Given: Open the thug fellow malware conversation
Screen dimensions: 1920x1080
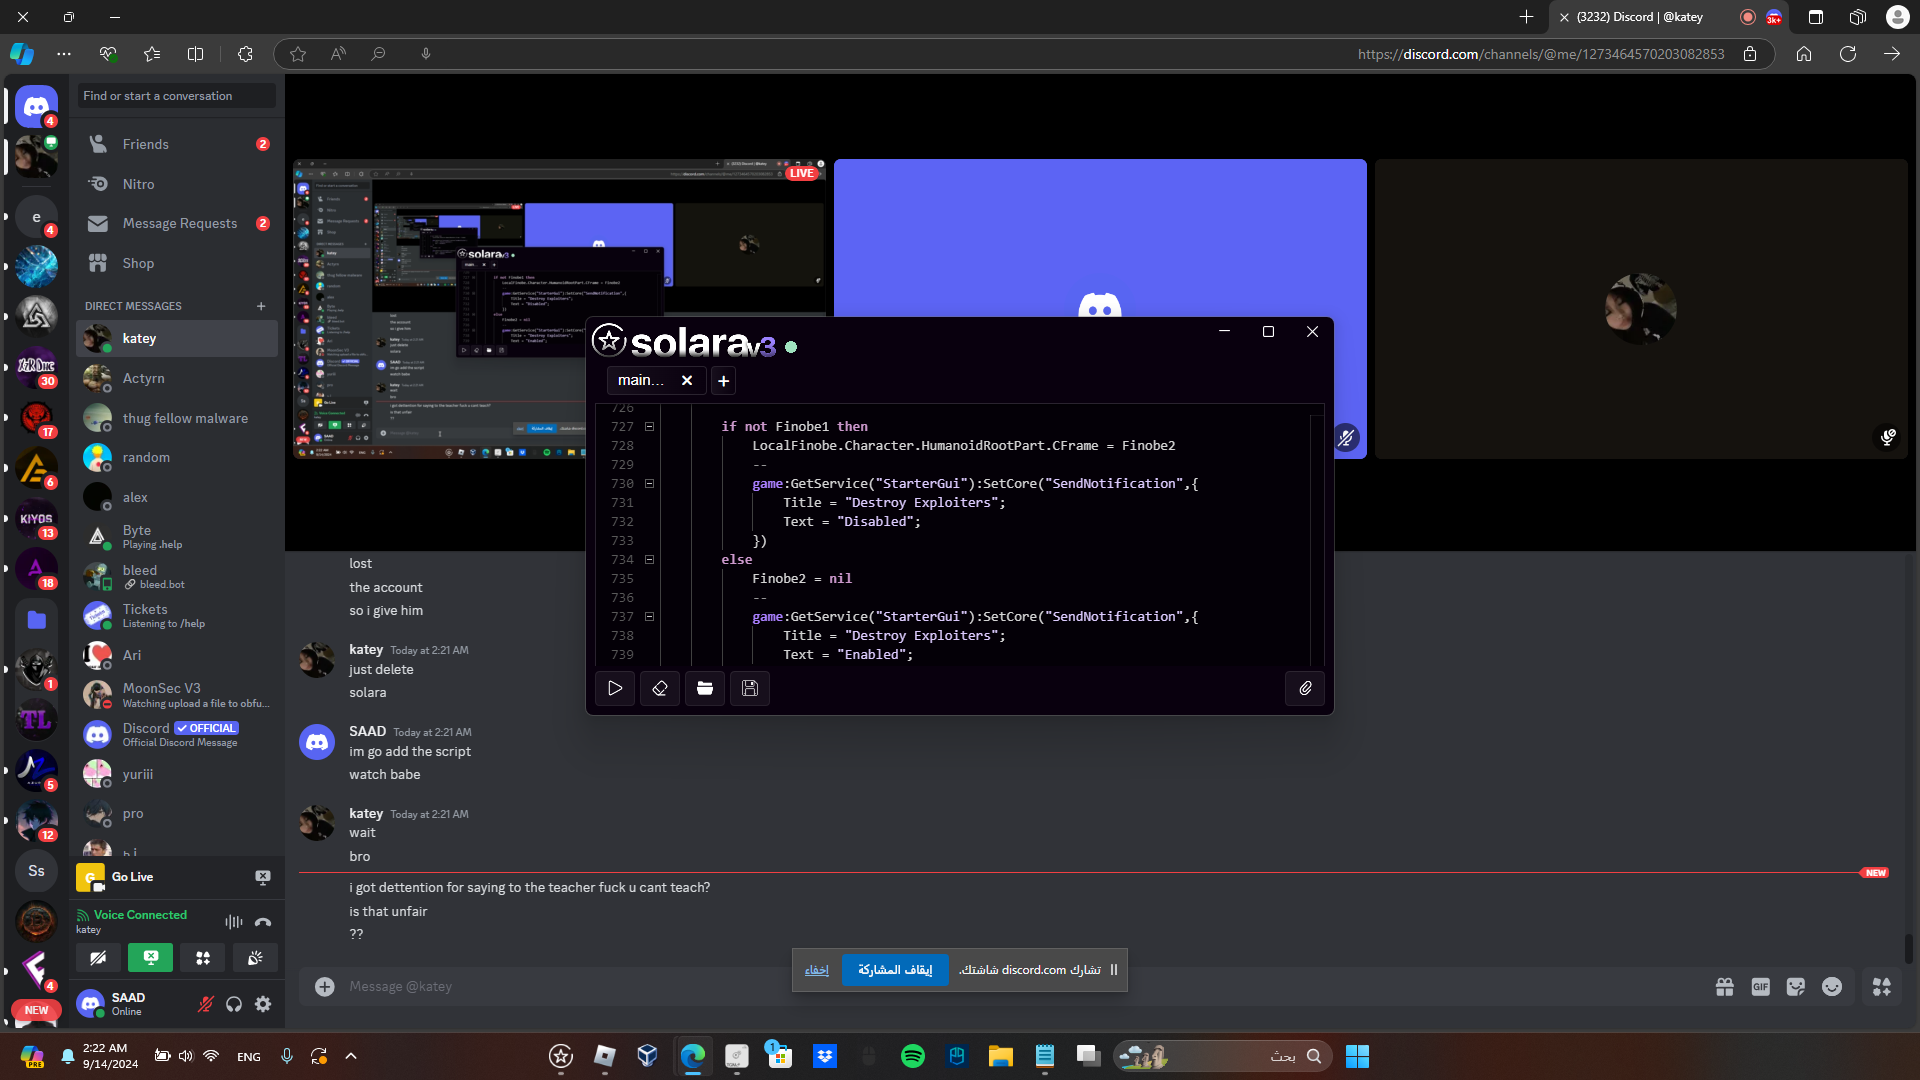Looking at the screenshot, I should (177, 418).
